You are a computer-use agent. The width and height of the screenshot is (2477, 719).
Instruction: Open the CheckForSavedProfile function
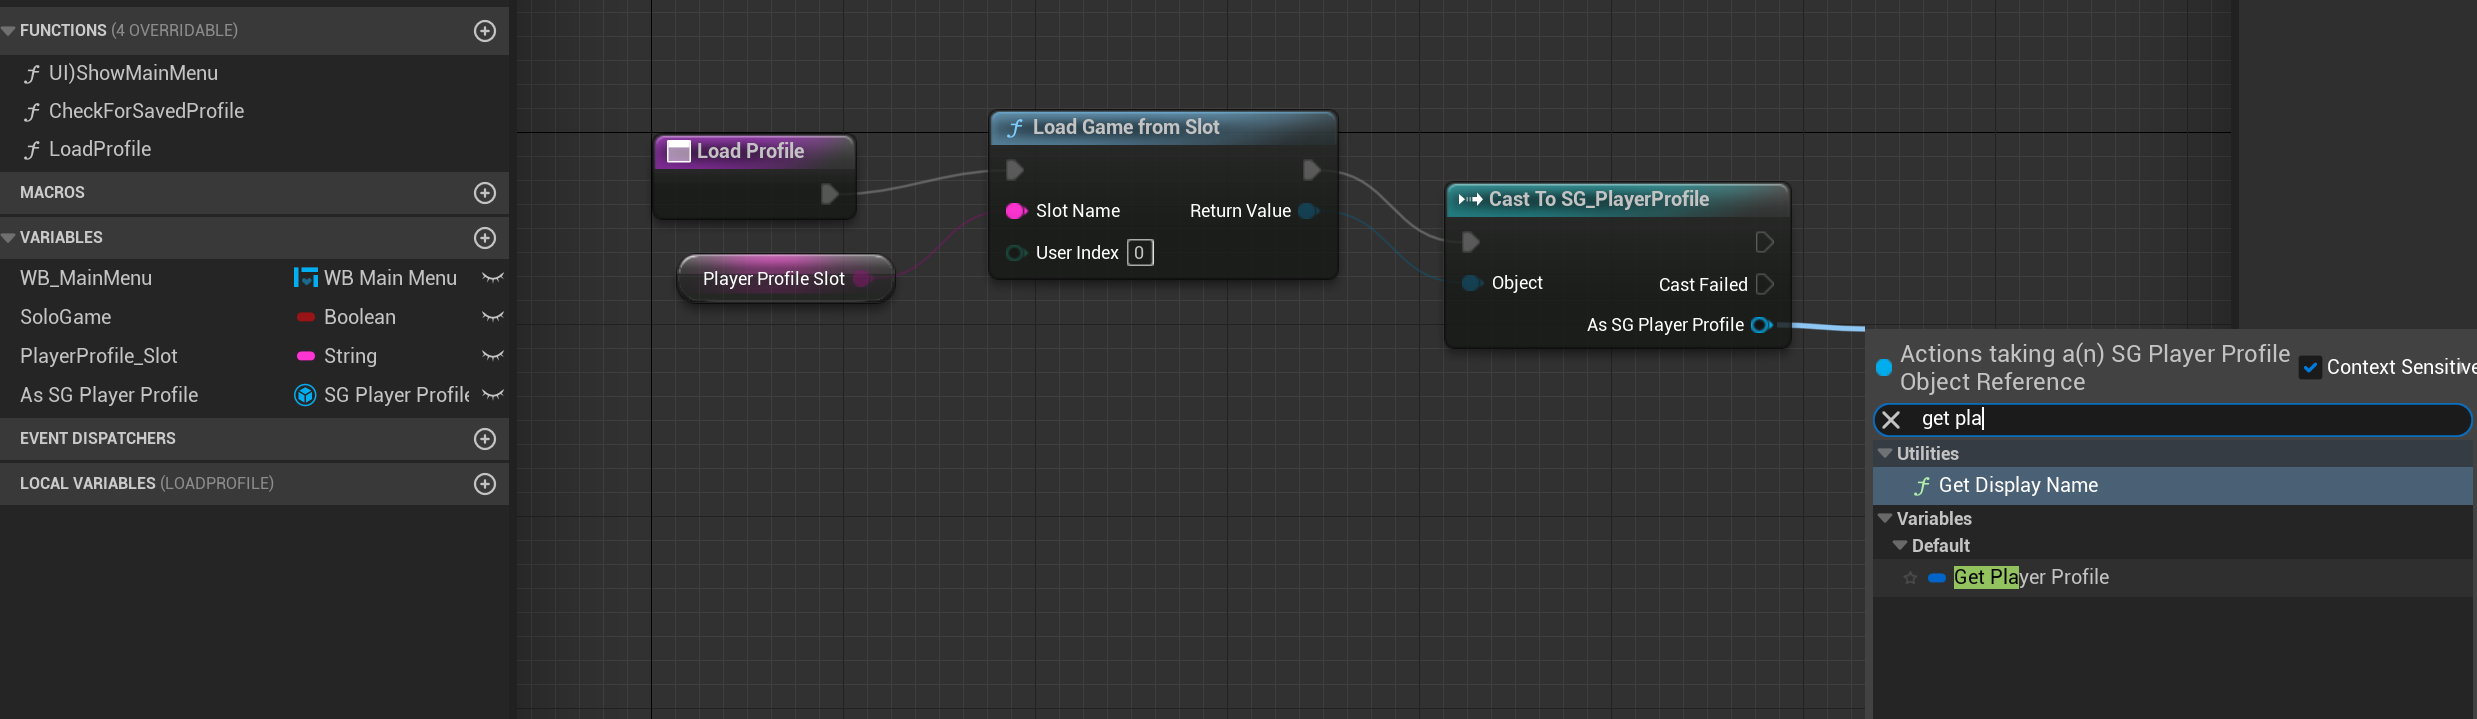tap(146, 111)
